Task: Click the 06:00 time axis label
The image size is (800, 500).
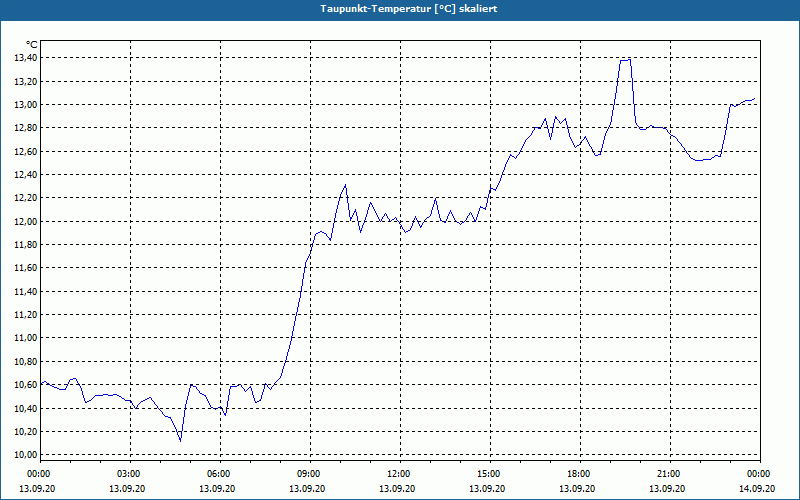Action: click(x=220, y=474)
